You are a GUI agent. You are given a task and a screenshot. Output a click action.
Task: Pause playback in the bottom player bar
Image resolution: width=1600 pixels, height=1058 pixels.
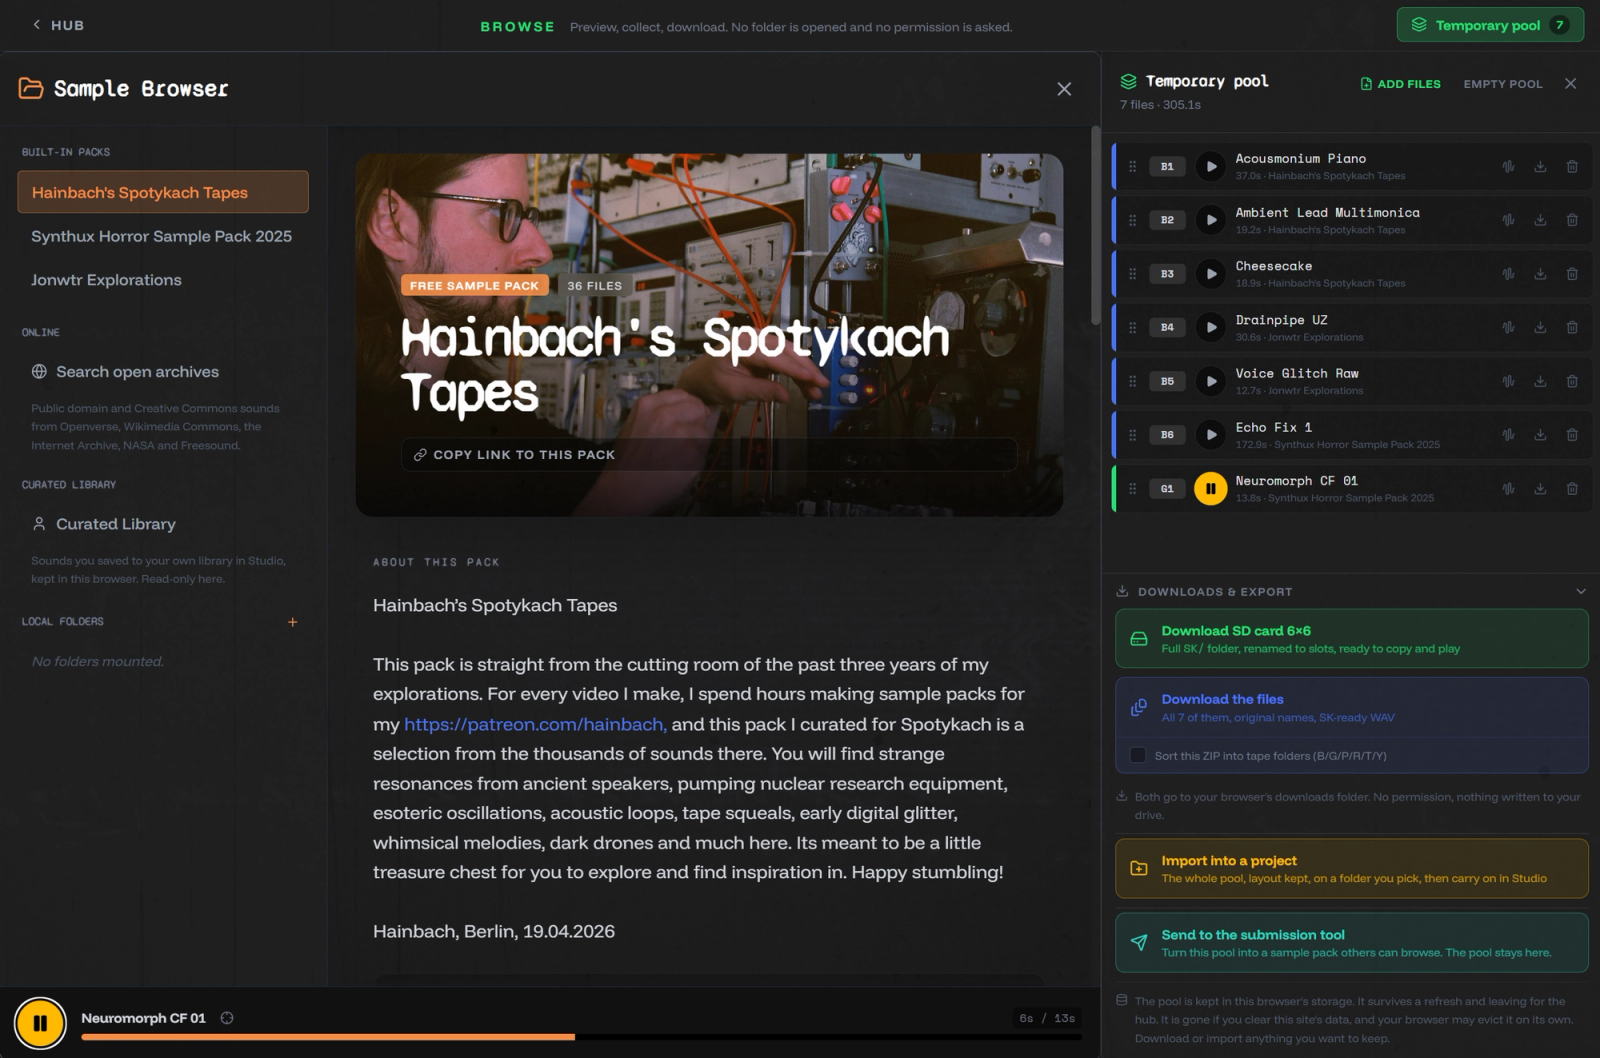pos(40,1023)
